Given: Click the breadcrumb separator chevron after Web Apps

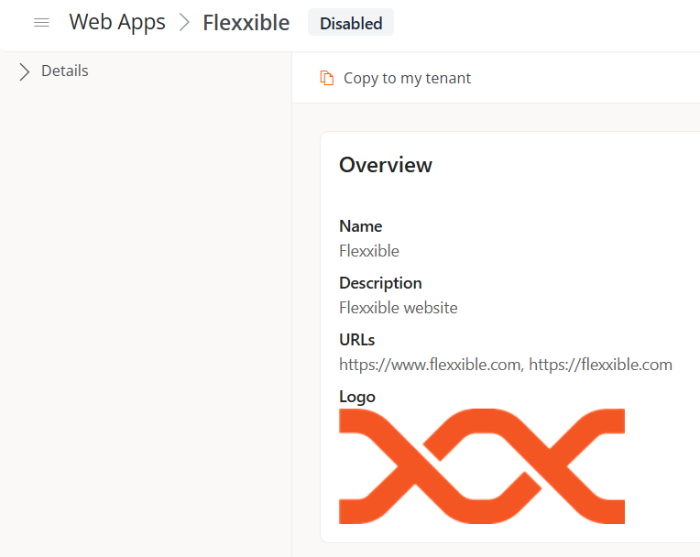Looking at the screenshot, I should tap(184, 23).
